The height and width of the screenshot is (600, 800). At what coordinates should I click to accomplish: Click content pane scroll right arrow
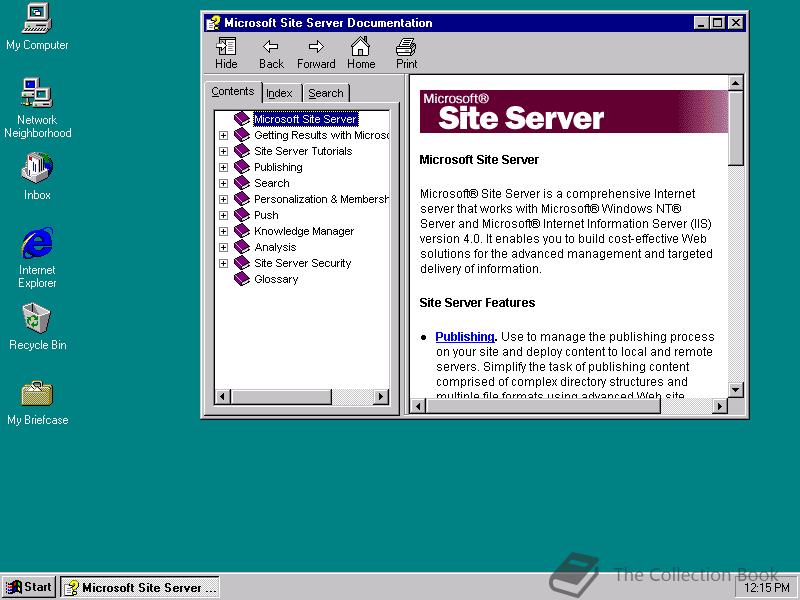tap(720, 406)
